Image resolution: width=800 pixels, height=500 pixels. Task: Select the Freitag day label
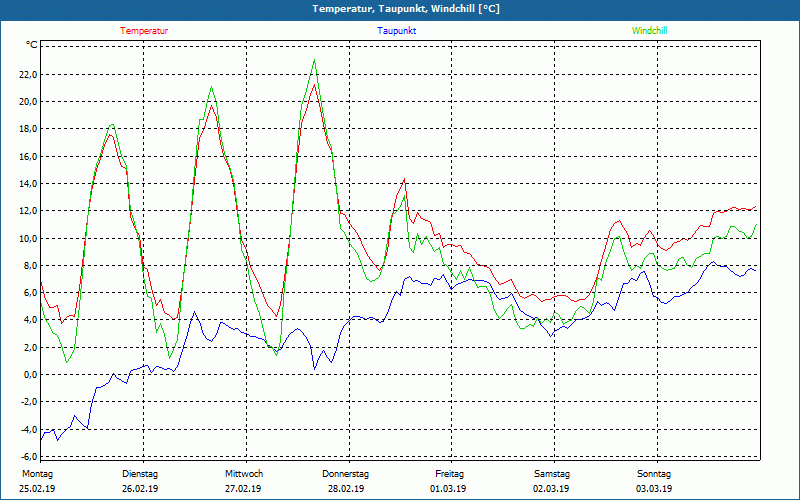pyautogui.click(x=449, y=474)
